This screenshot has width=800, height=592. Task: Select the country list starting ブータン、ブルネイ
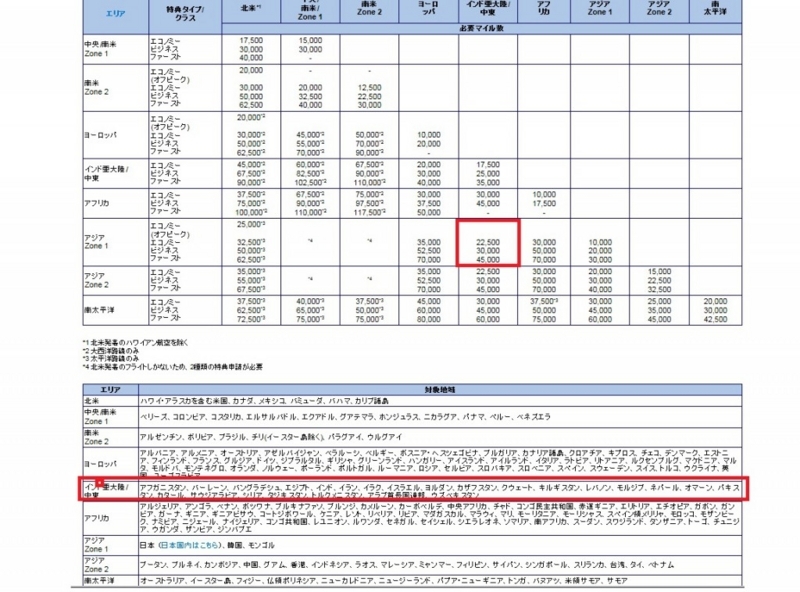coord(407,564)
